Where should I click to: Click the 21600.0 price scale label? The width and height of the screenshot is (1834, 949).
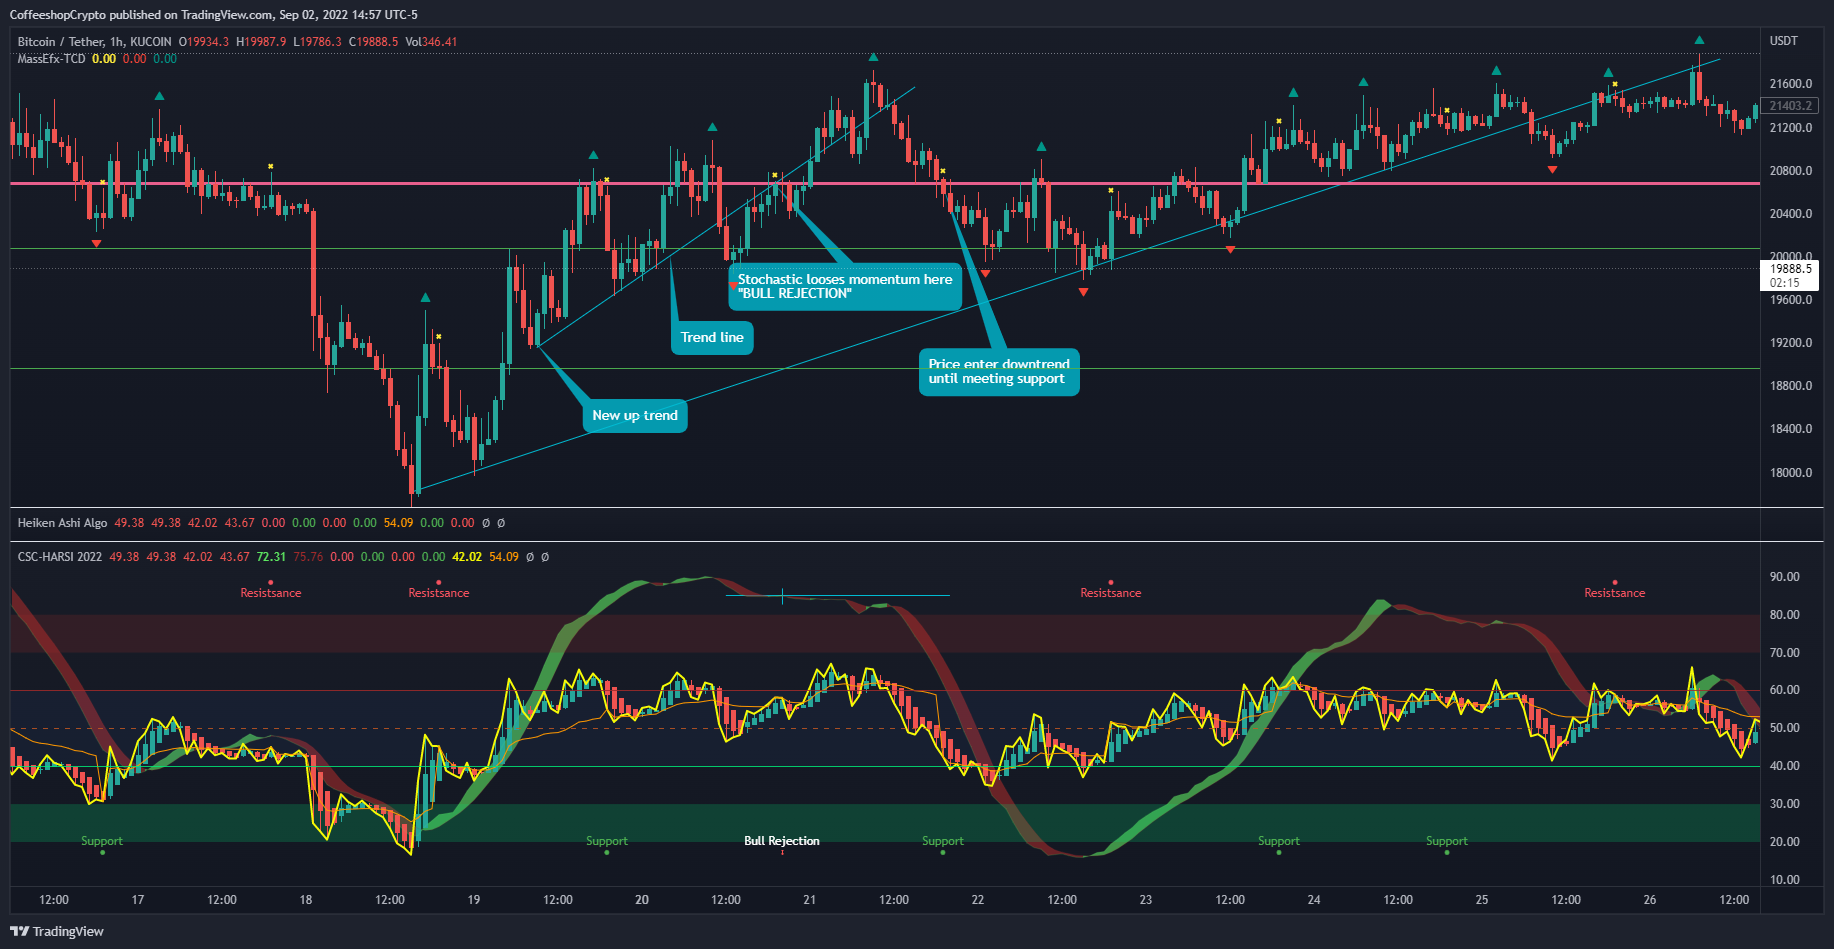pos(1791,84)
